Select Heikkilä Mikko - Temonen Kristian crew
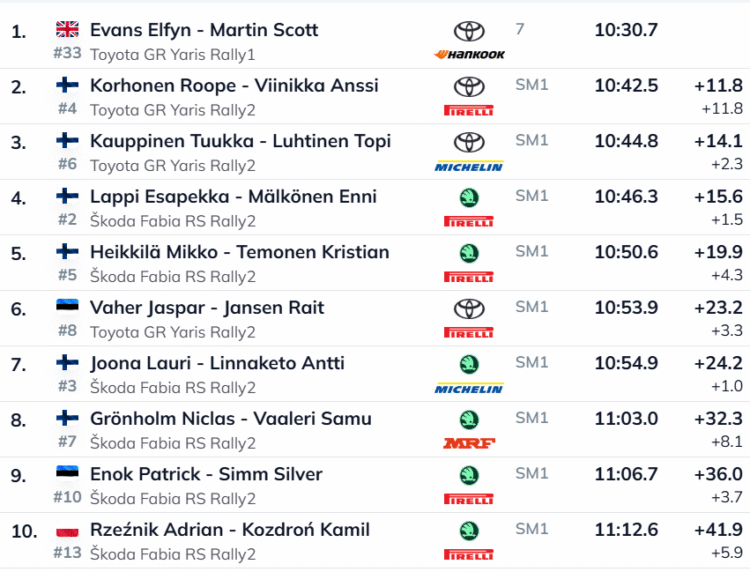 [239, 252]
